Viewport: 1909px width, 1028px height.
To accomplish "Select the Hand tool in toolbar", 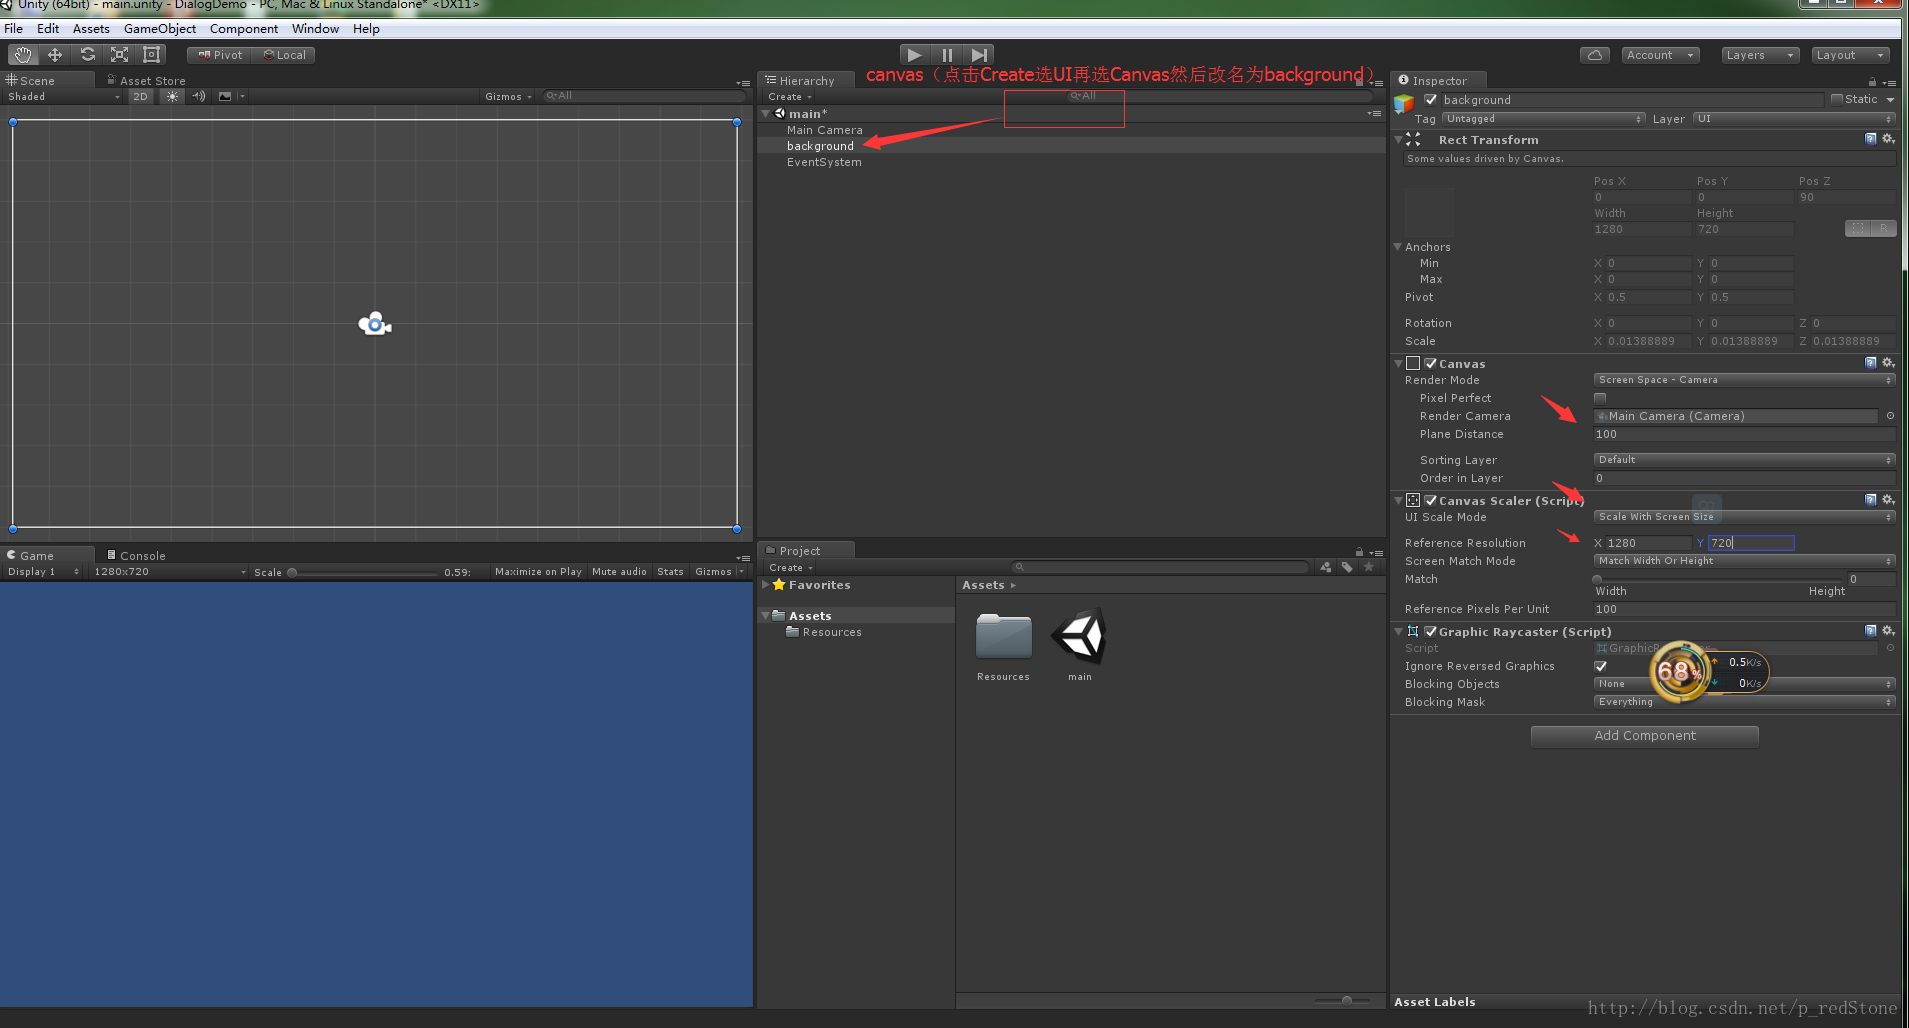I will [x=23, y=55].
